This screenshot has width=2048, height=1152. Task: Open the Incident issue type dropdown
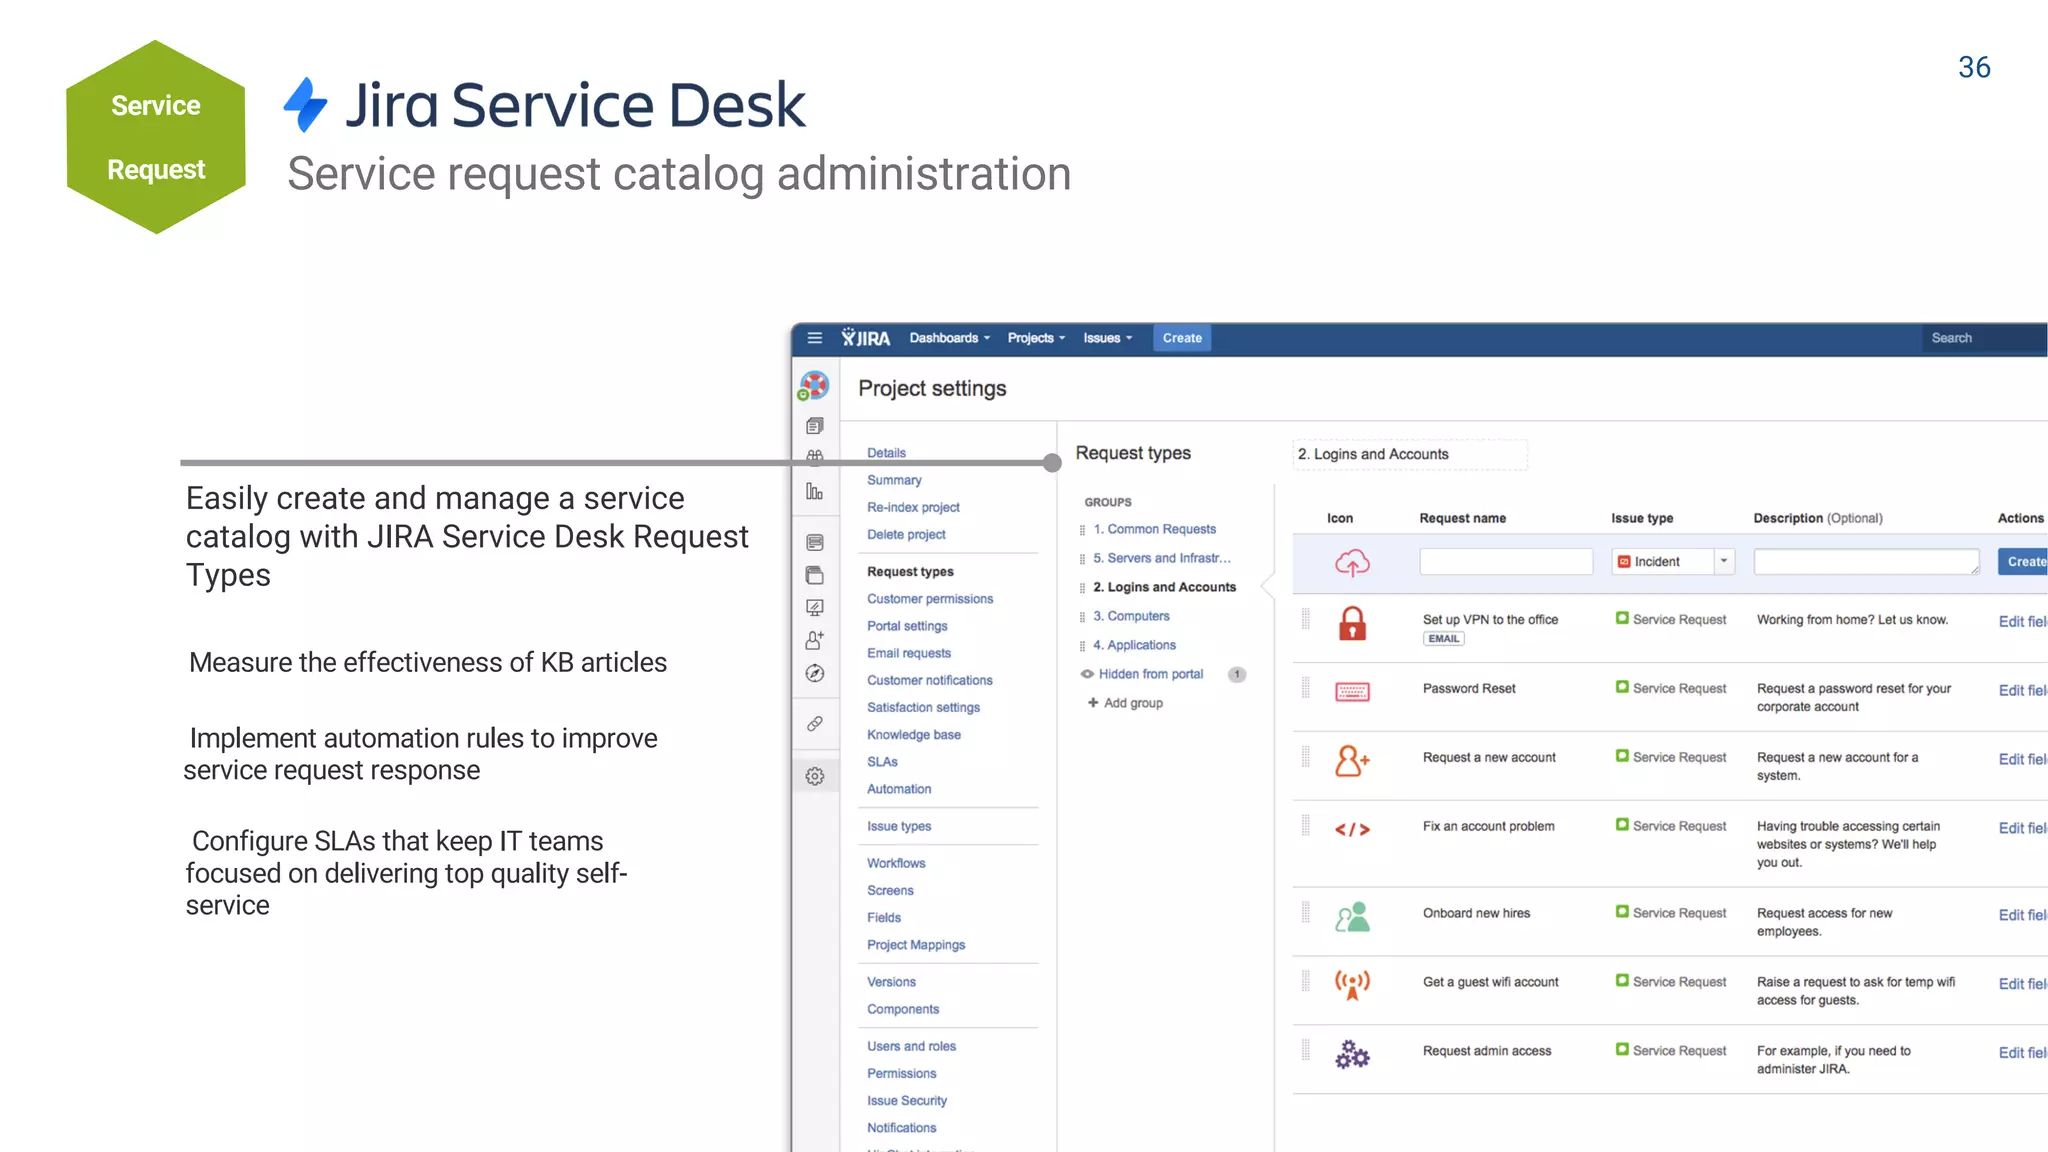(x=1673, y=561)
